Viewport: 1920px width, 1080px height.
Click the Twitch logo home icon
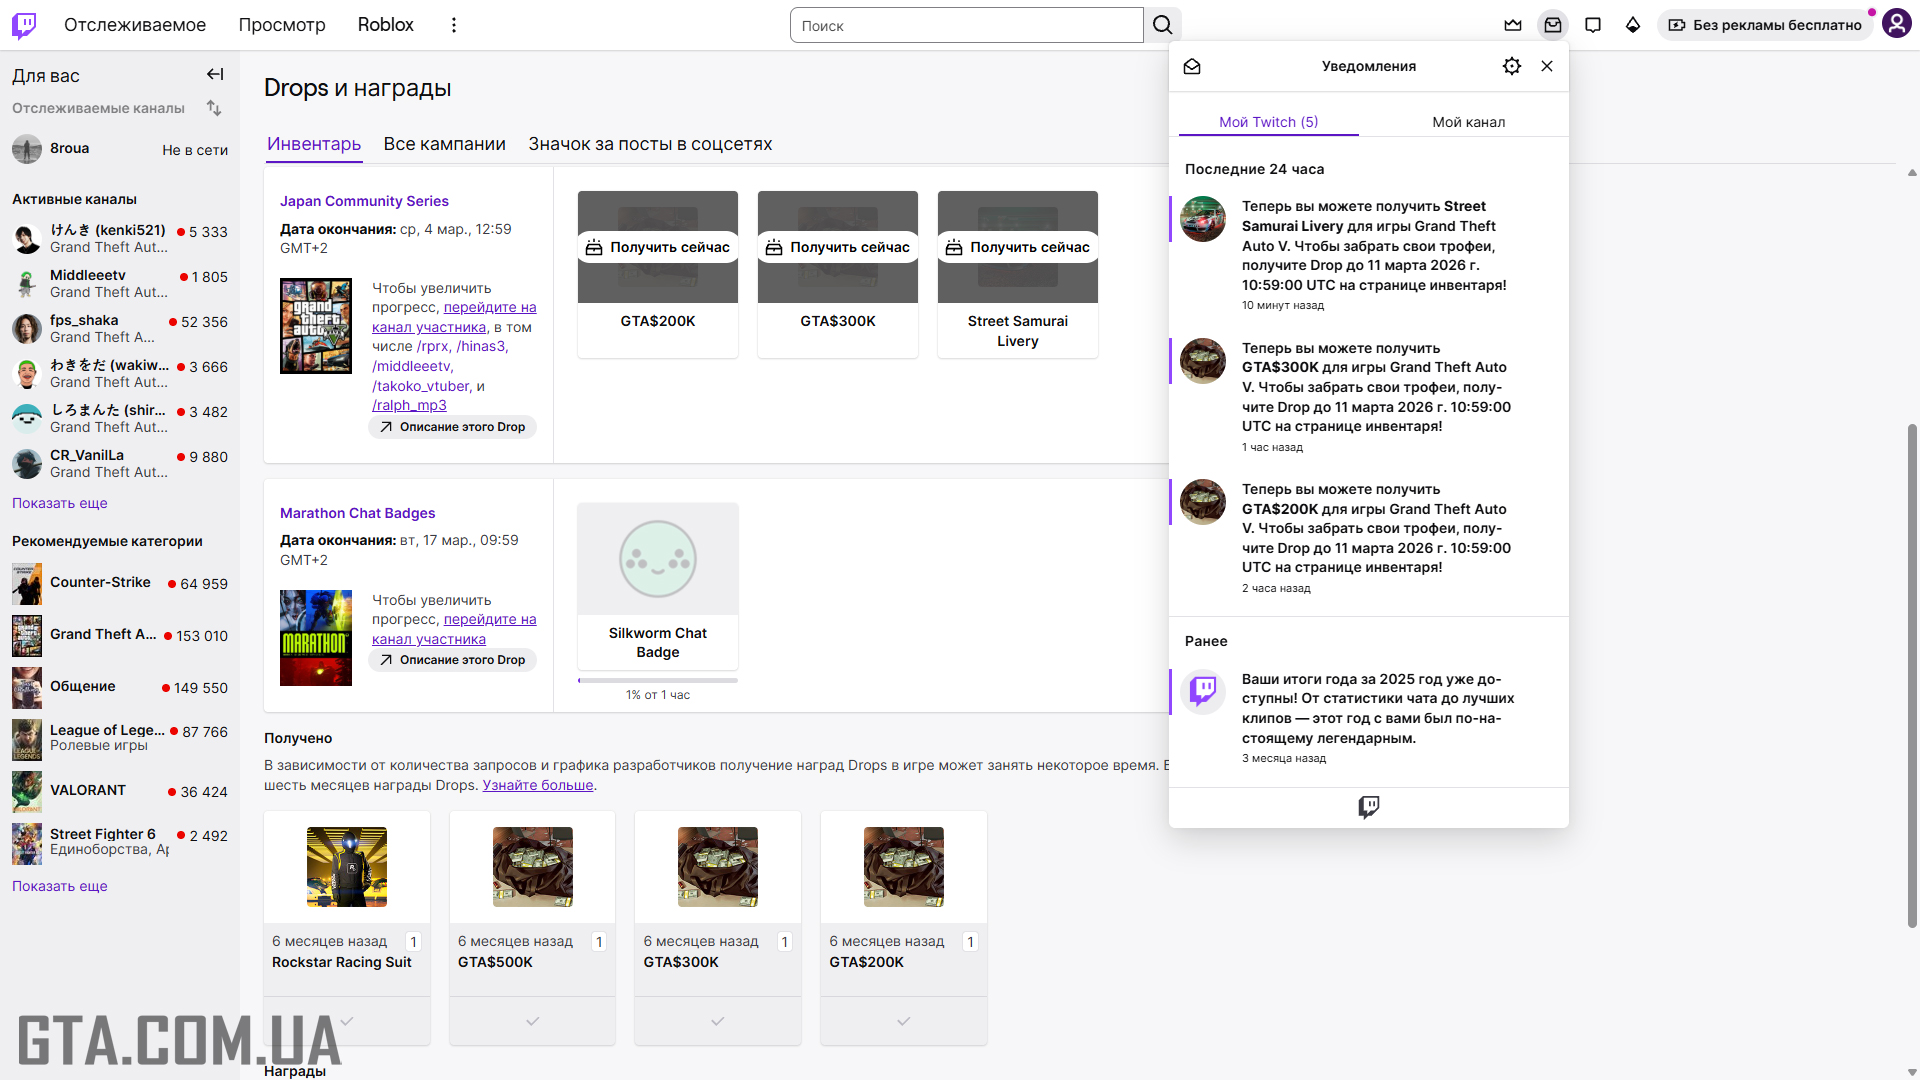[x=24, y=25]
